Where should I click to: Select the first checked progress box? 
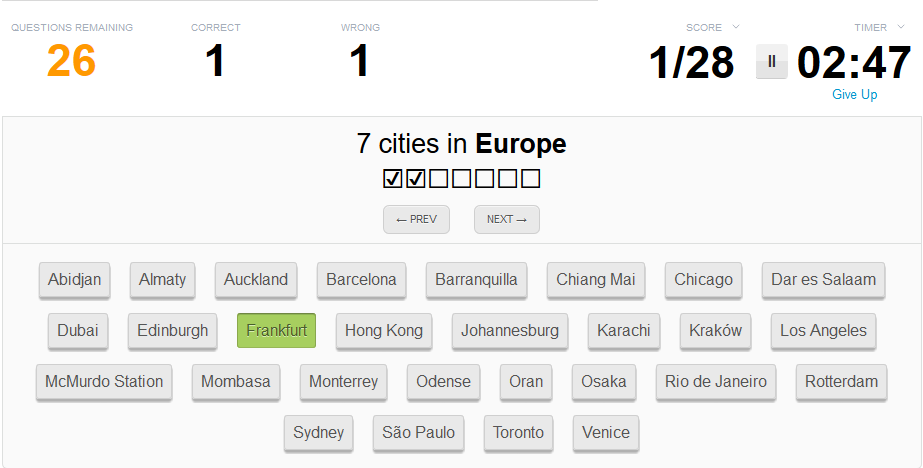point(393,178)
